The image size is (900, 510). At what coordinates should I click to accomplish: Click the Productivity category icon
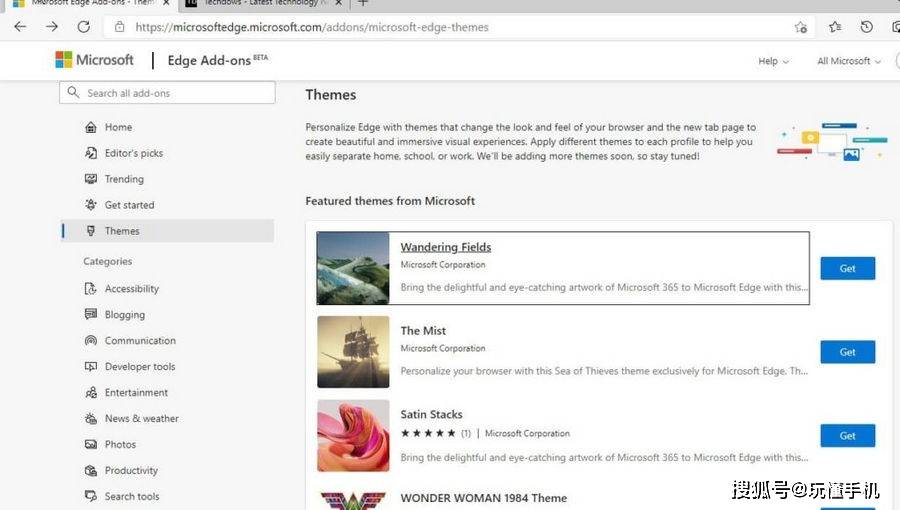[91, 470]
